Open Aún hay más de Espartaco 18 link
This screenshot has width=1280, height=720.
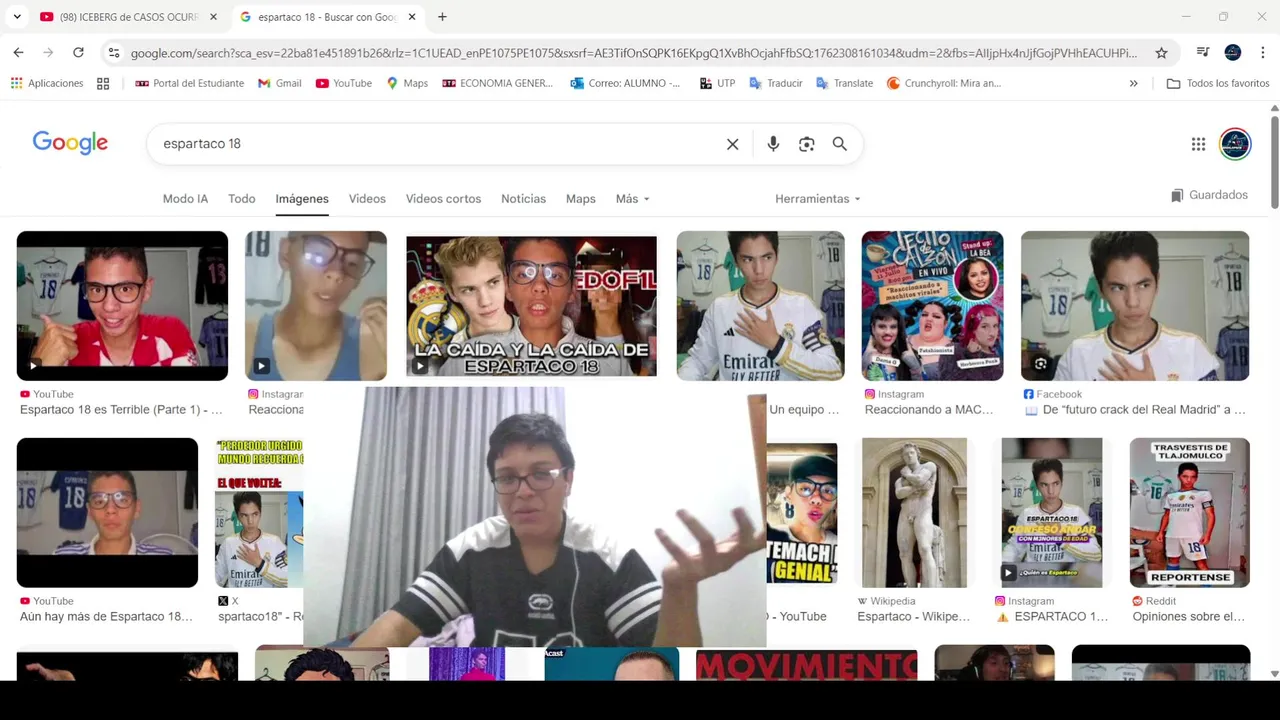(106, 617)
